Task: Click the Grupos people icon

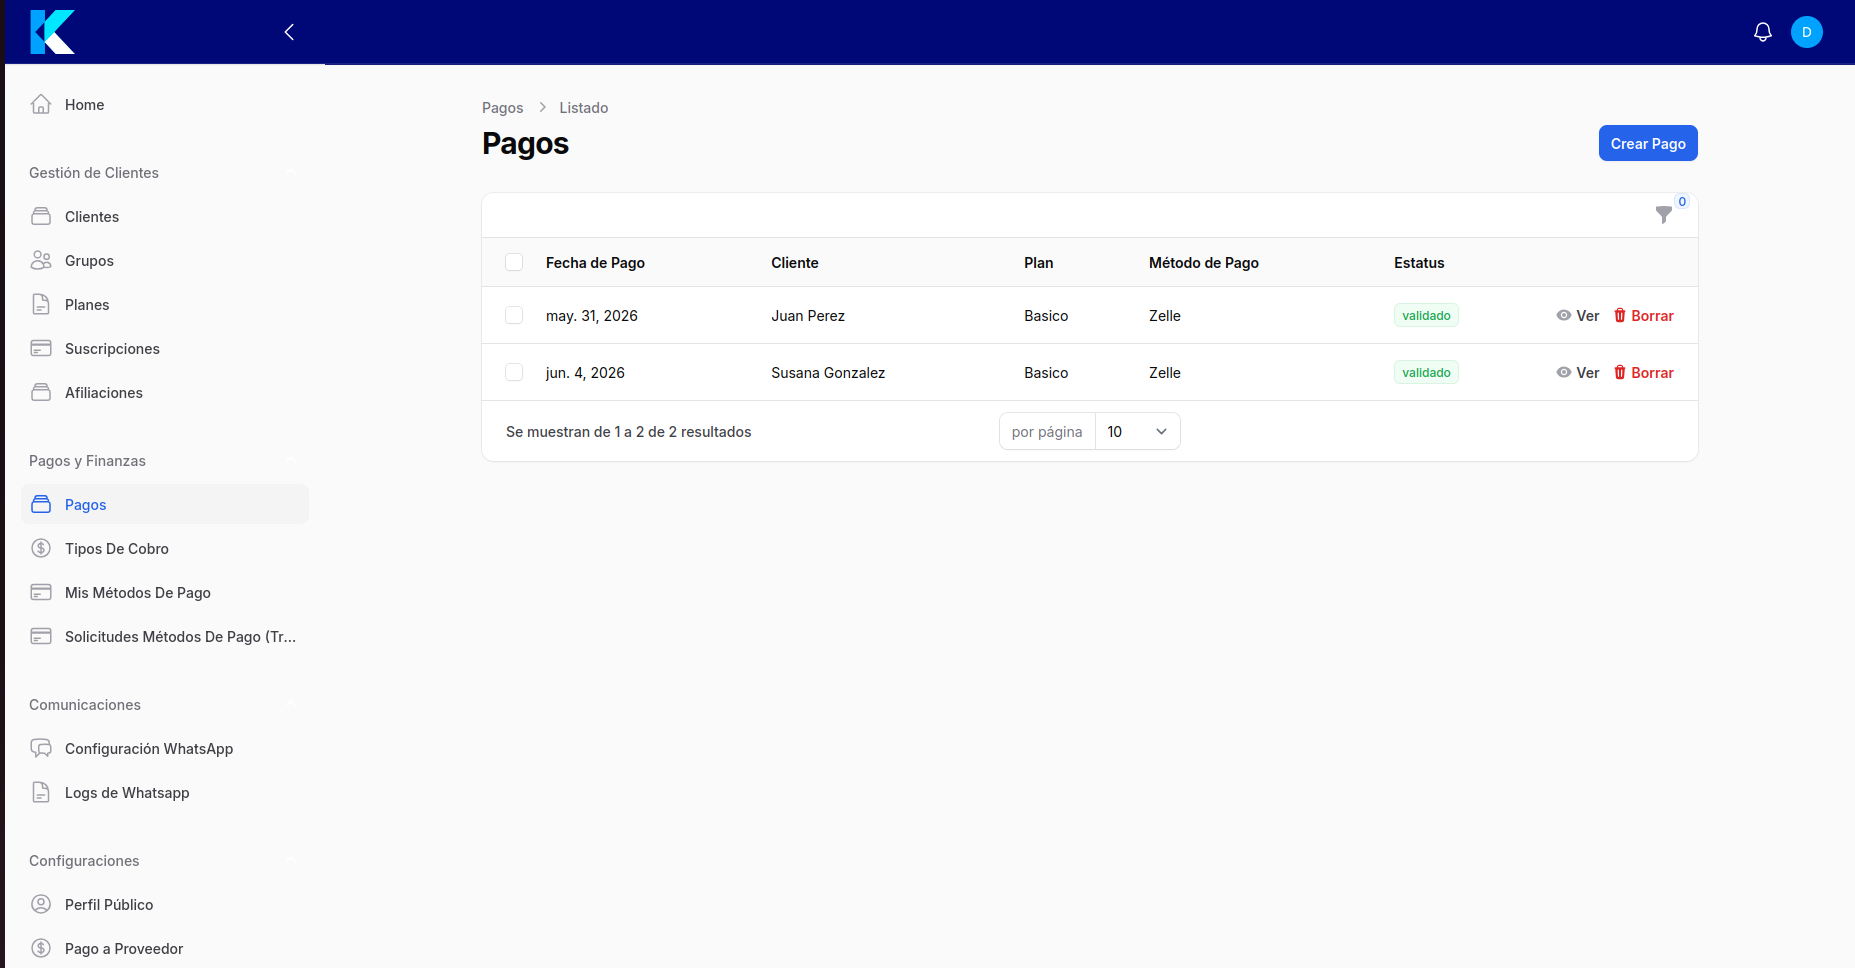Action: 41,260
